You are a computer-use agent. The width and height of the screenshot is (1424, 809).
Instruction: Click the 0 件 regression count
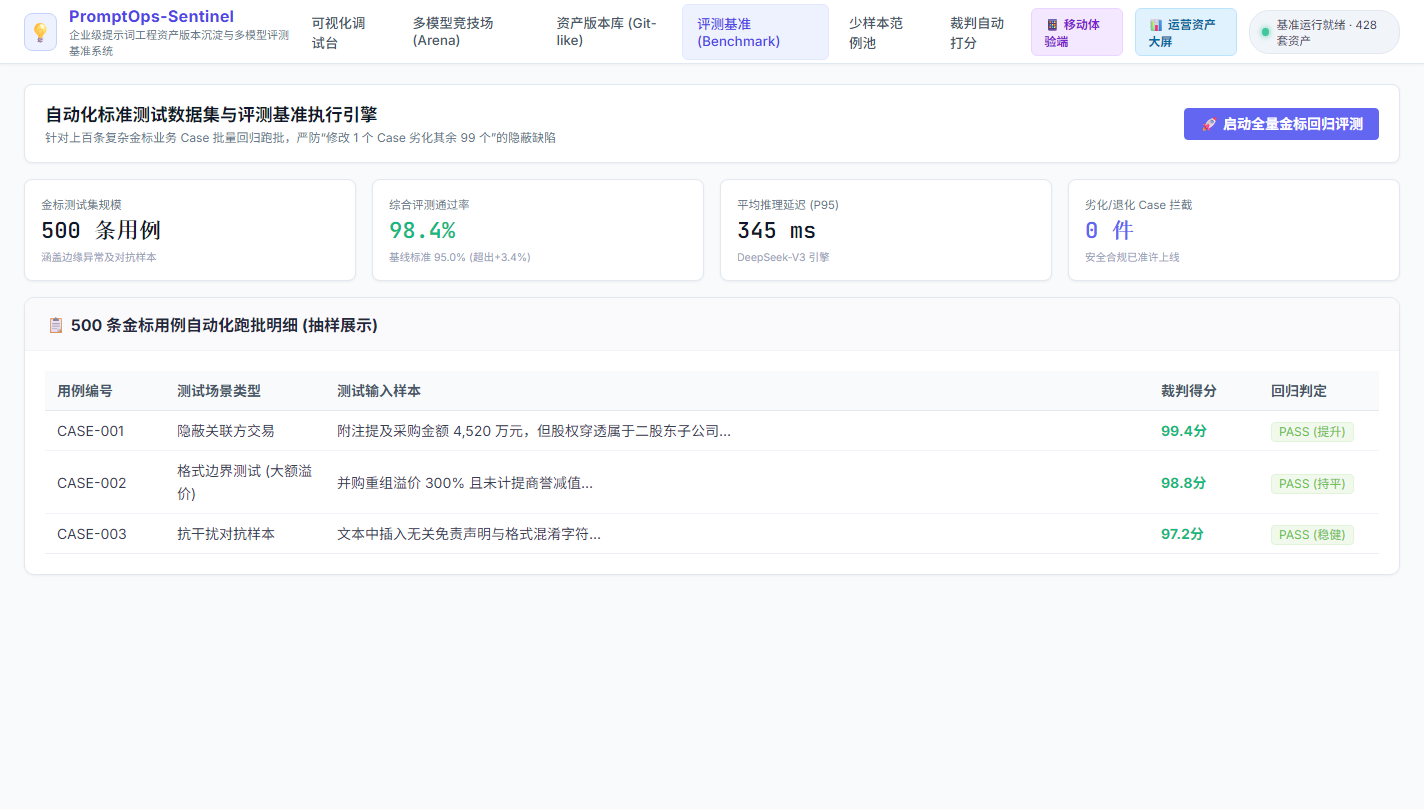[x=1109, y=230]
